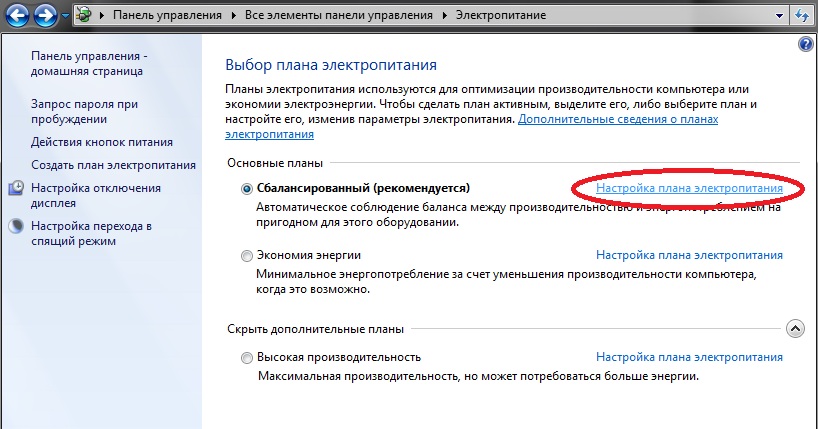Open Создать план электропитания in the sidebar
This screenshot has height=429, width=819.
(x=113, y=165)
